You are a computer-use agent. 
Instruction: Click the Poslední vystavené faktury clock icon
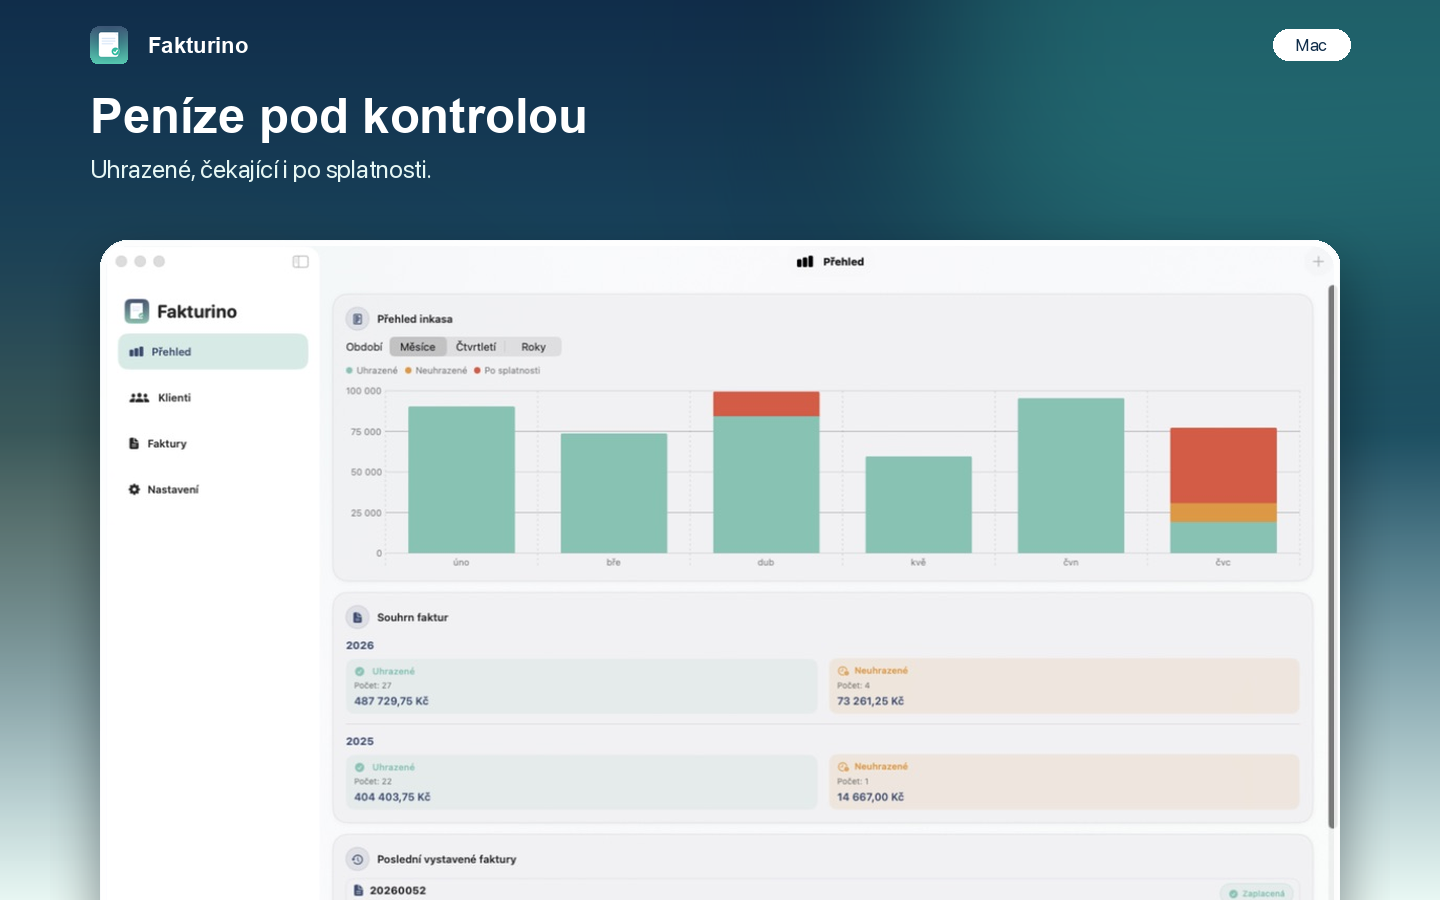(357, 859)
